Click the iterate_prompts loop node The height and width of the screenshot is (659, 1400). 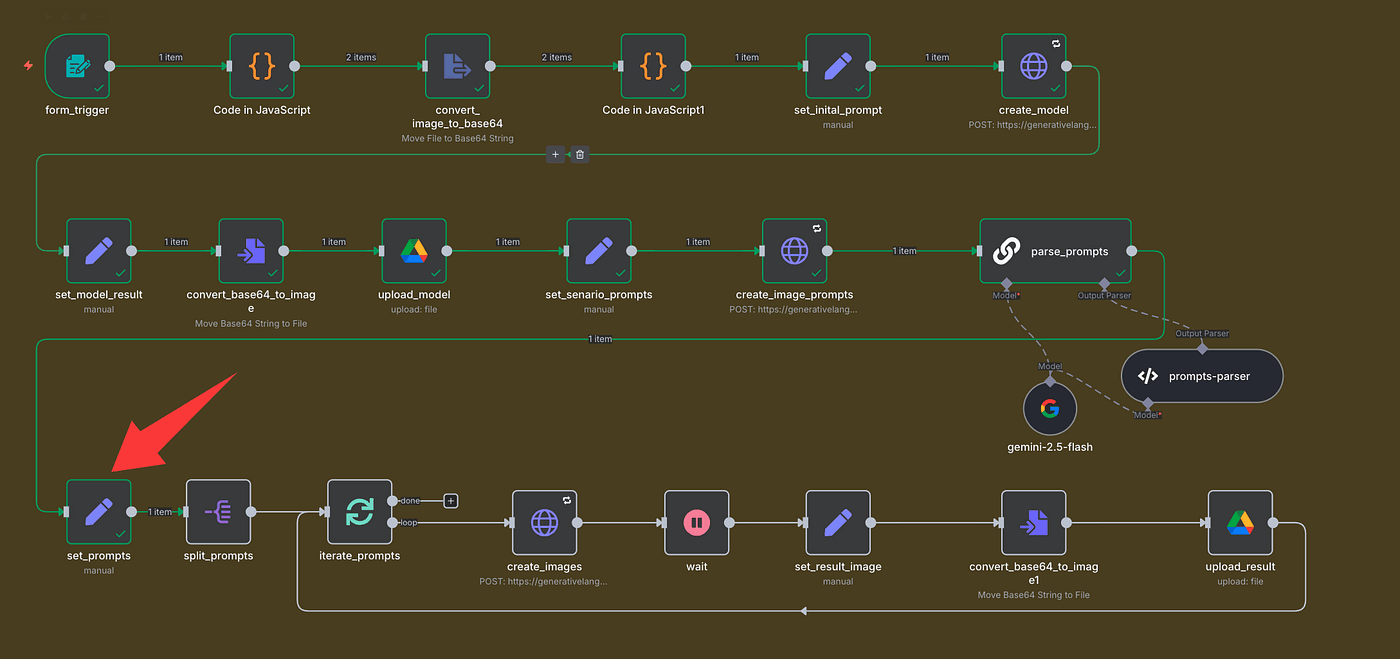point(359,512)
